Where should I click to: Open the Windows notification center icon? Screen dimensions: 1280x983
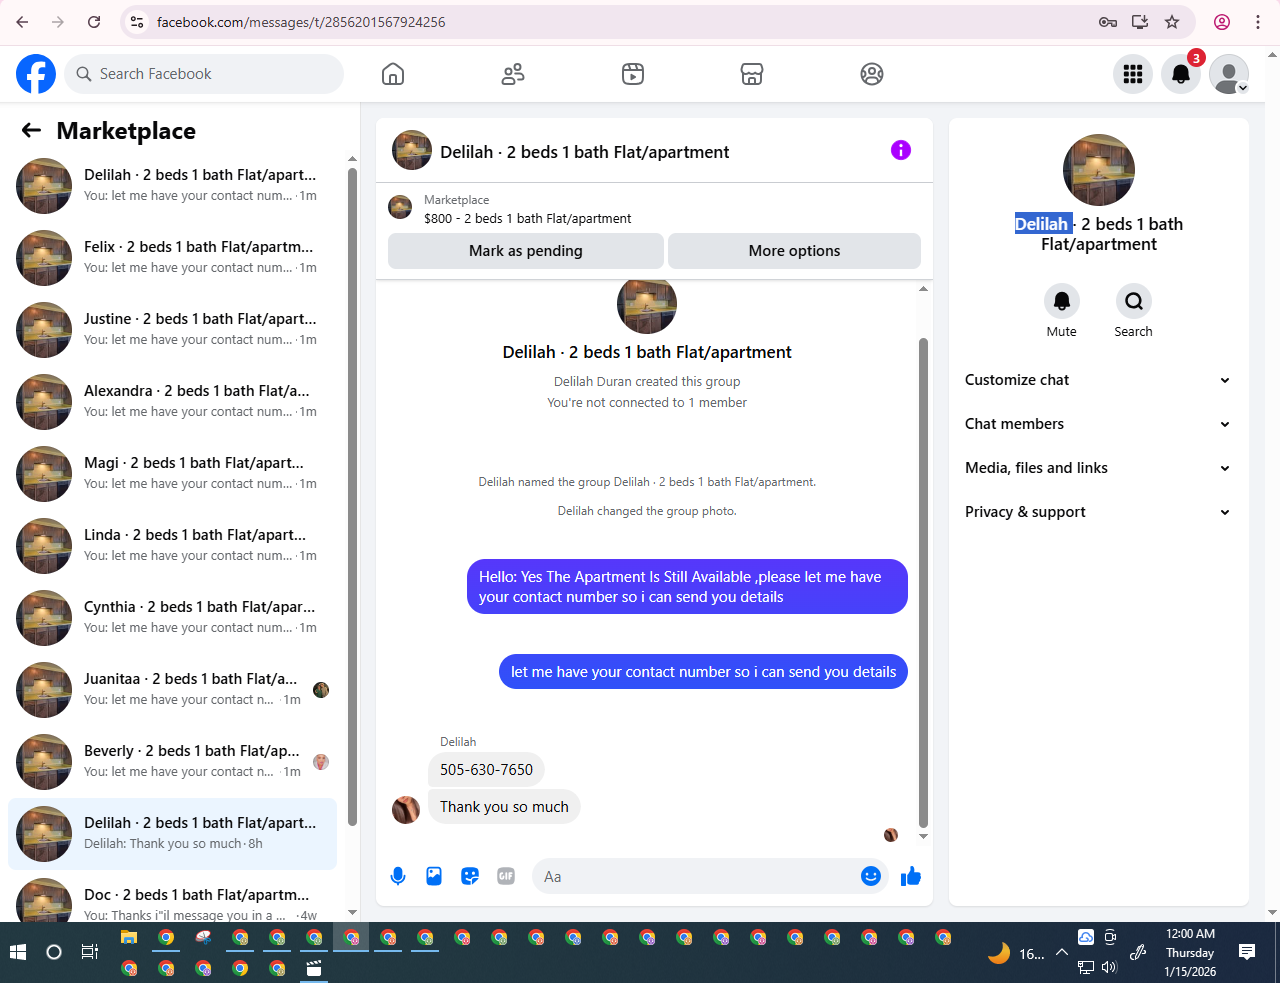click(1247, 952)
